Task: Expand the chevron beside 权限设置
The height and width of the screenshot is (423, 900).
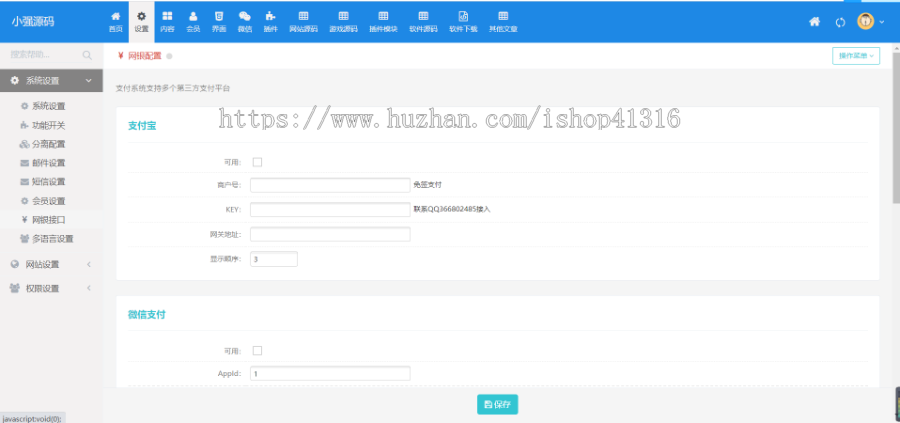Action: click(x=89, y=288)
